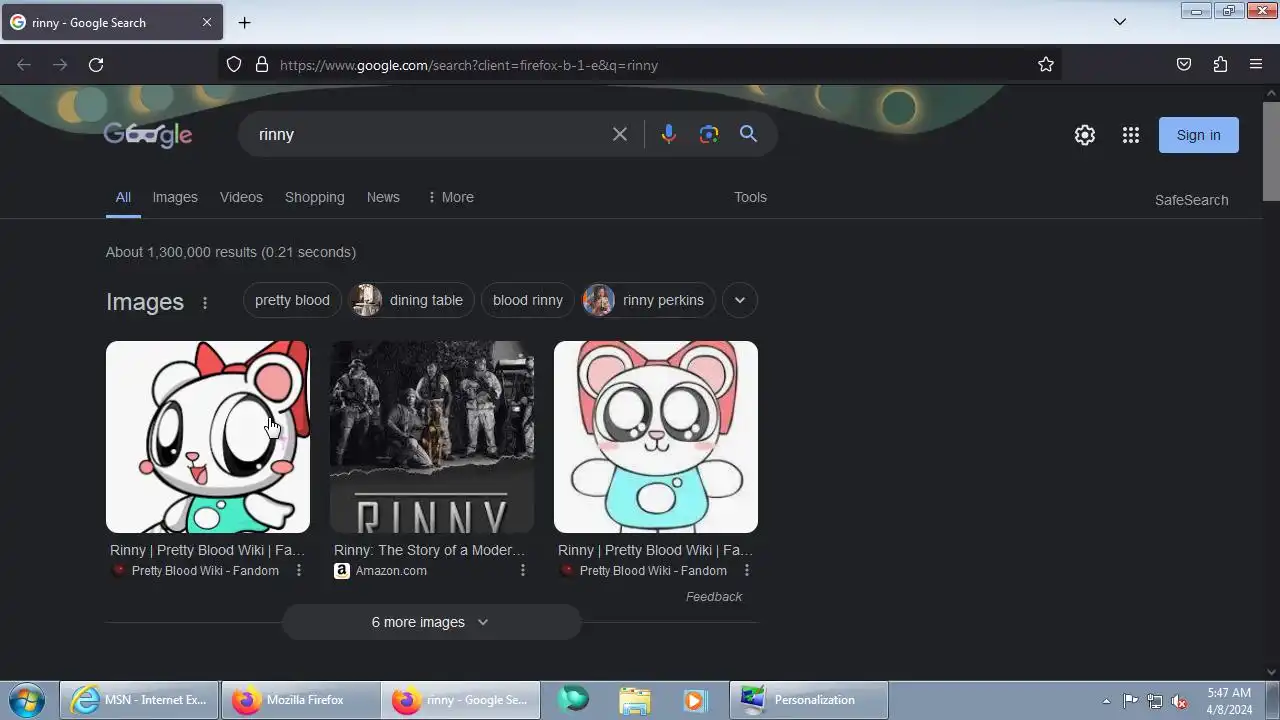Click the Feedback link
Image resolution: width=1280 pixels, height=720 pixels.
tap(714, 597)
